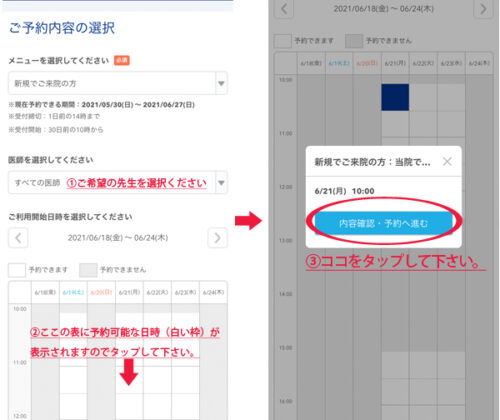Go to next week in left calendar
The width and height of the screenshot is (500, 420).
click(x=217, y=238)
